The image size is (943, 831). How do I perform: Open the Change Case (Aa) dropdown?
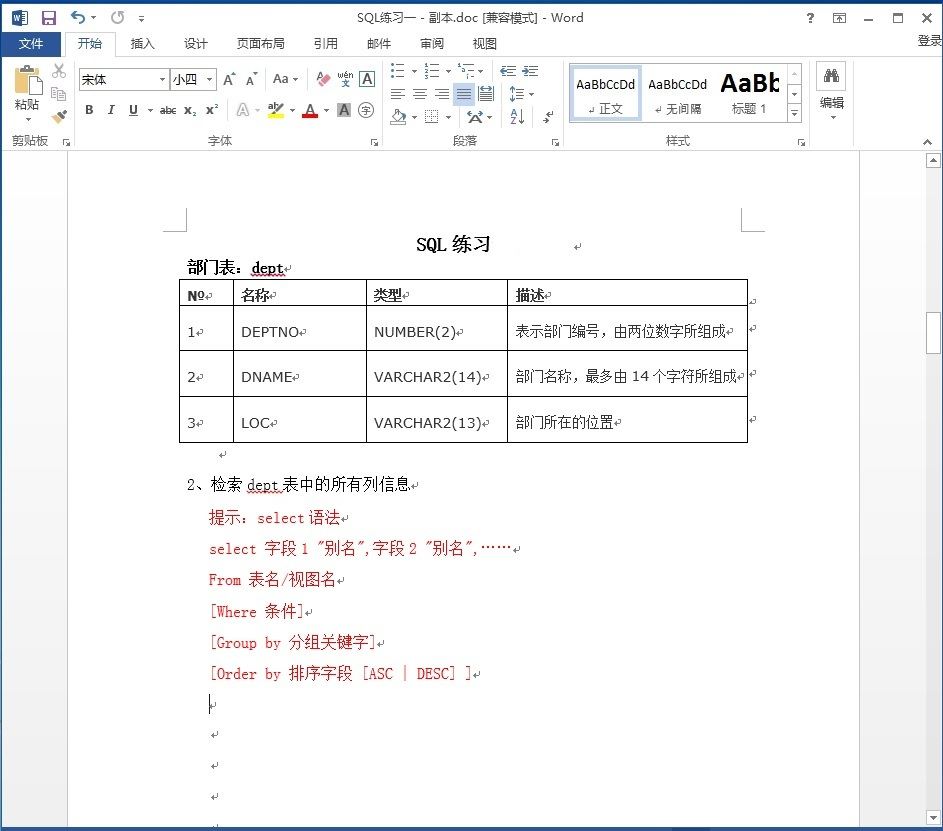(x=285, y=79)
